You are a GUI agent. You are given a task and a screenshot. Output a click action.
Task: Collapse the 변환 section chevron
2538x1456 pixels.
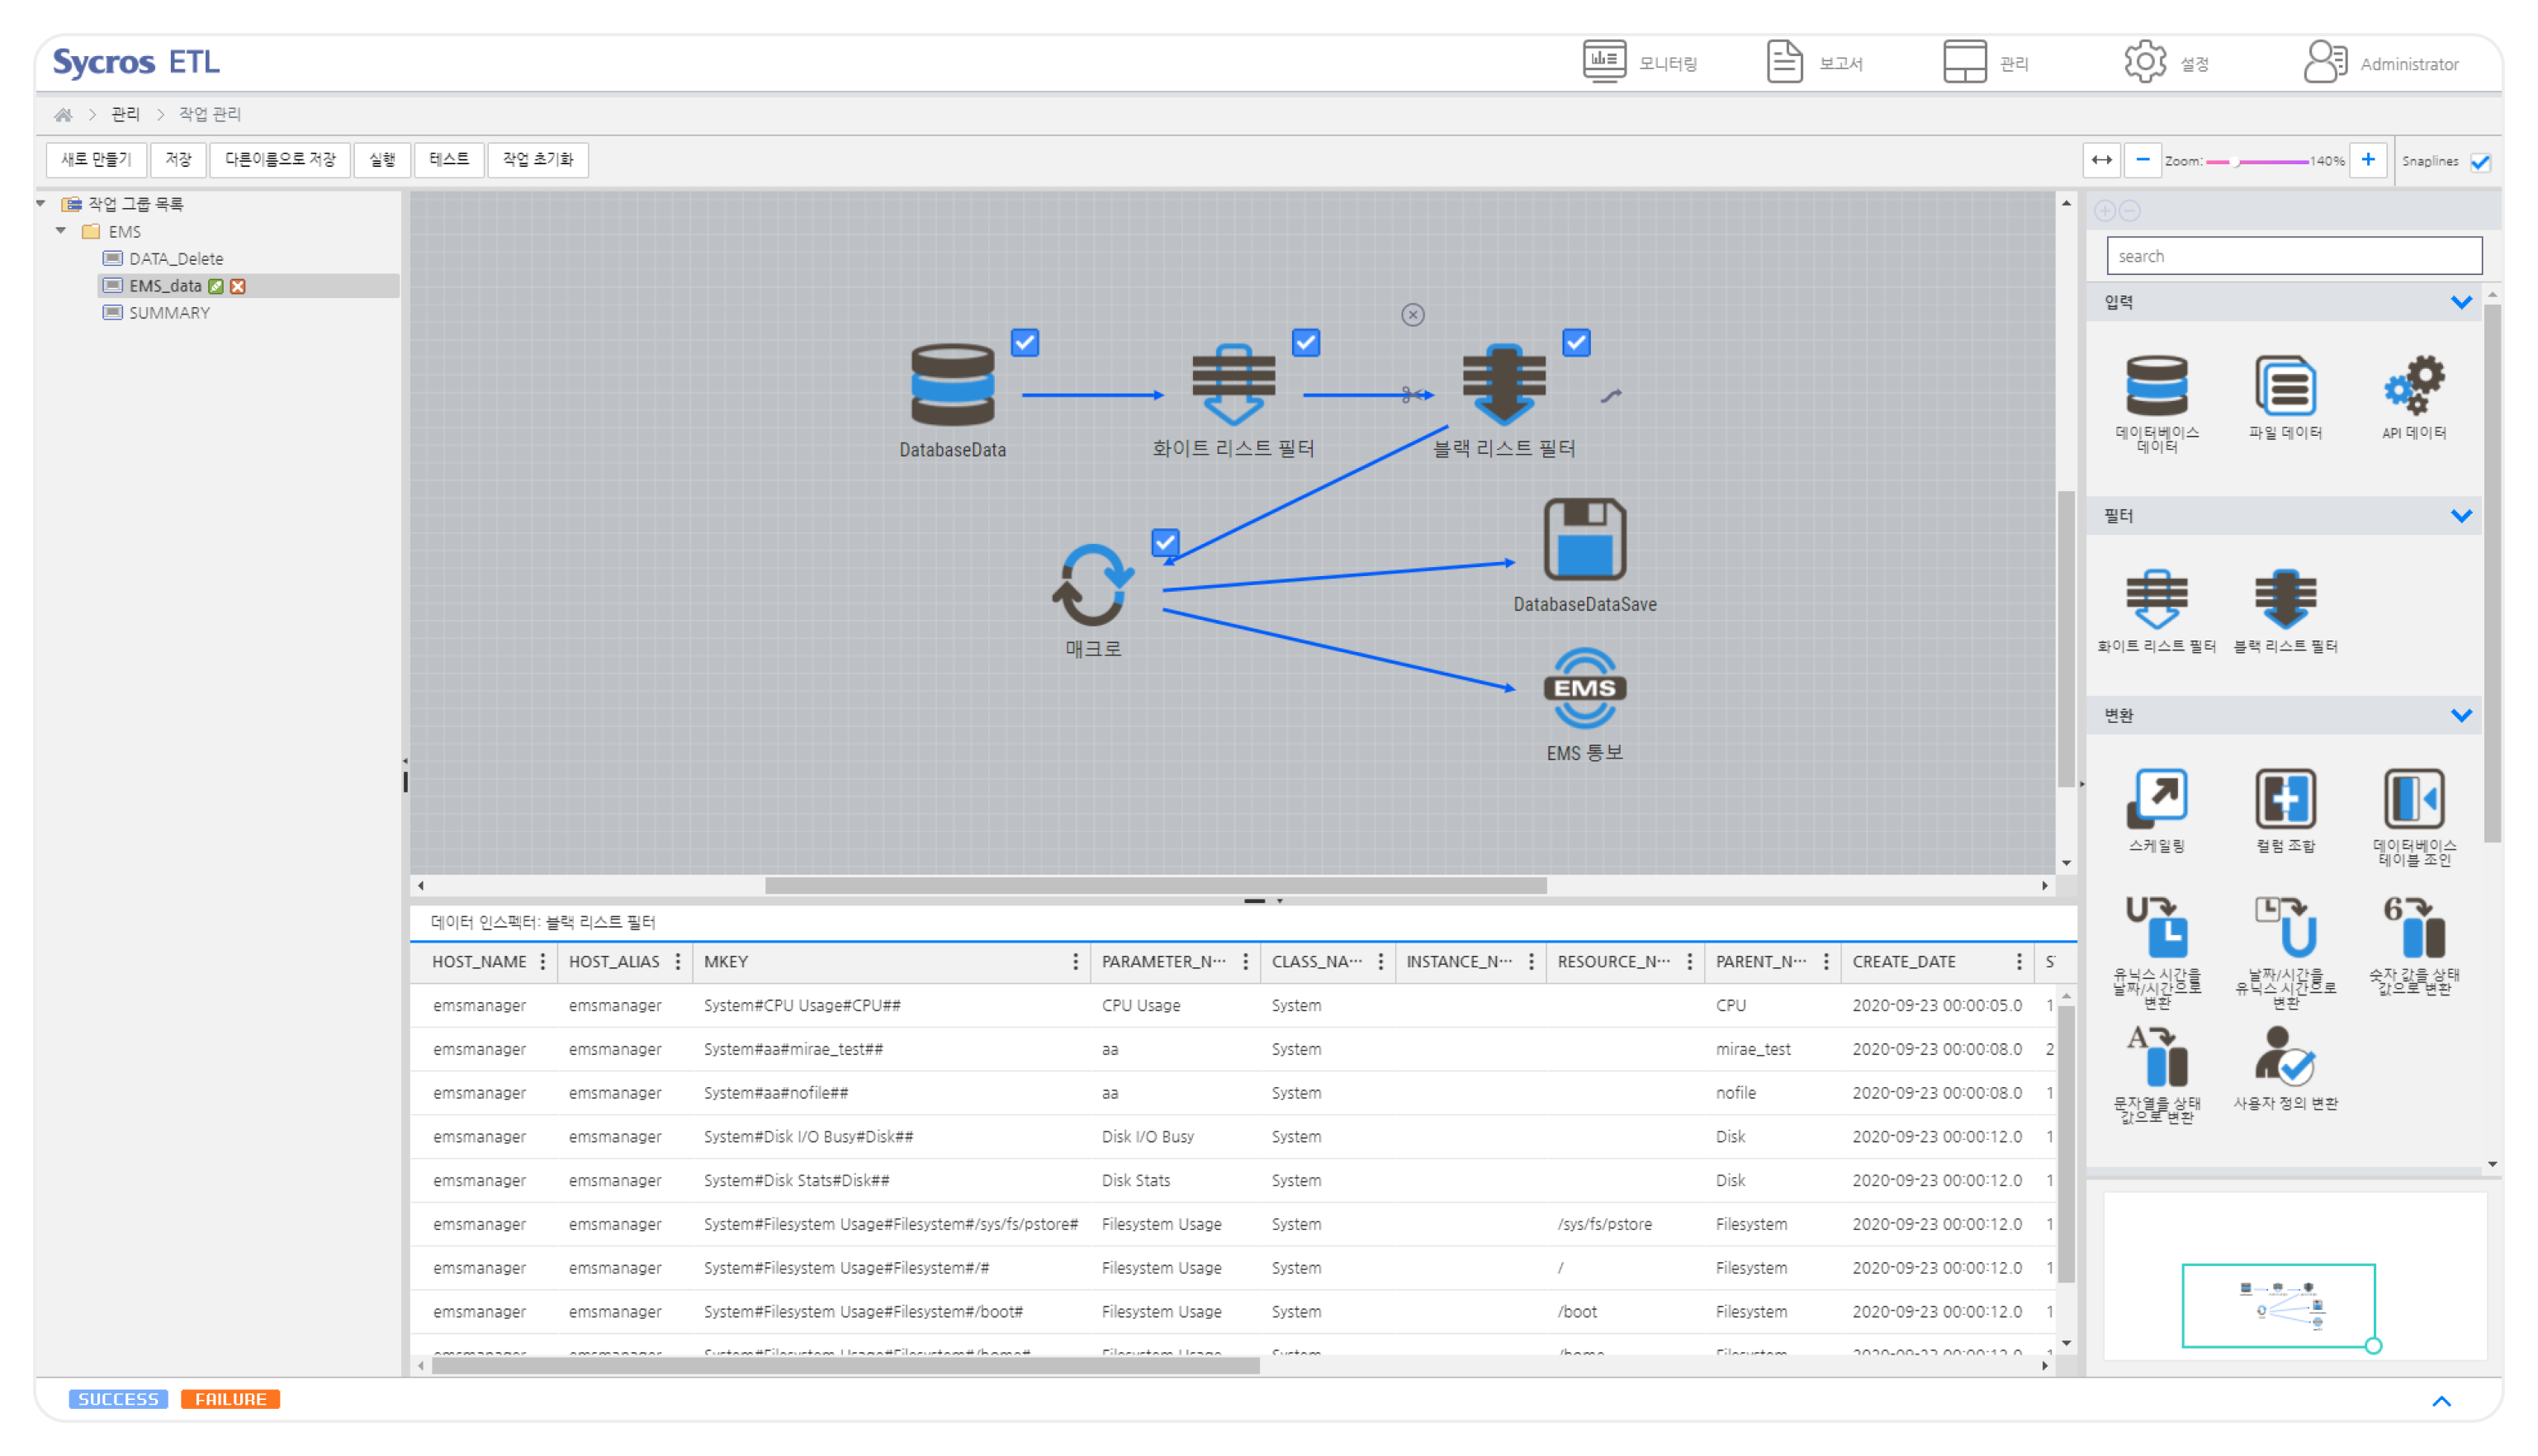pos(2461,715)
